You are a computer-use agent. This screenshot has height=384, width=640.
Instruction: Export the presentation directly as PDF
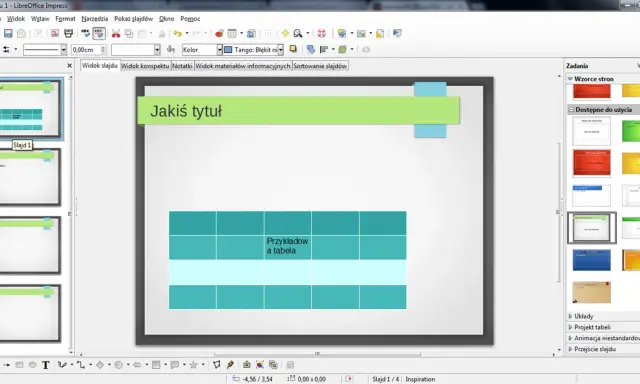pos(55,33)
